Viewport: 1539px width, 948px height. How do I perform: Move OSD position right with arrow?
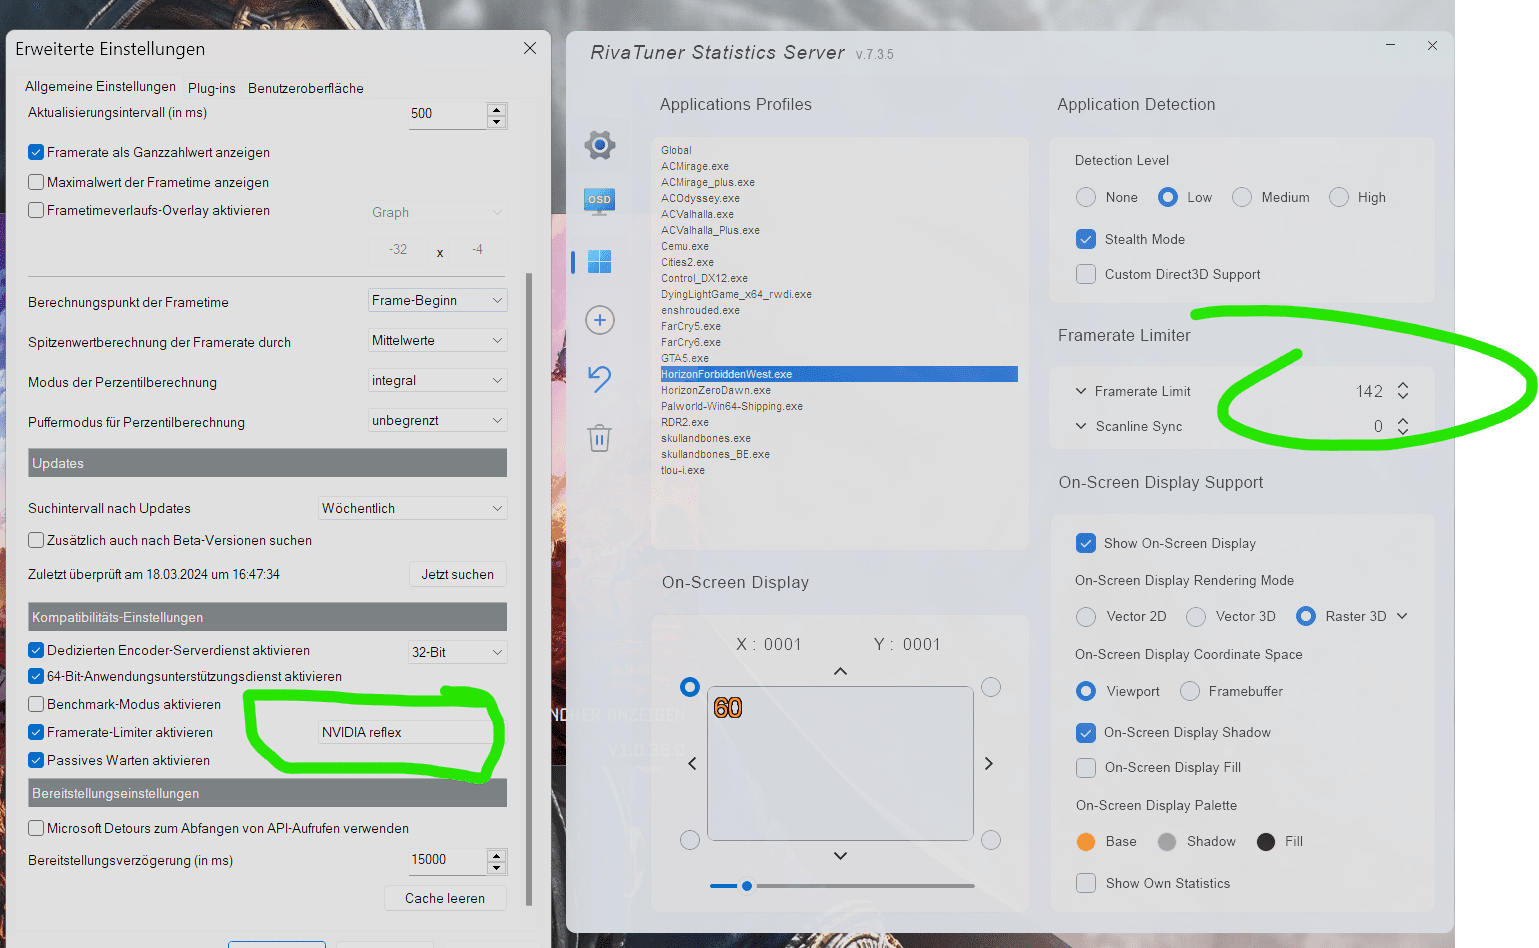point(989,763)
